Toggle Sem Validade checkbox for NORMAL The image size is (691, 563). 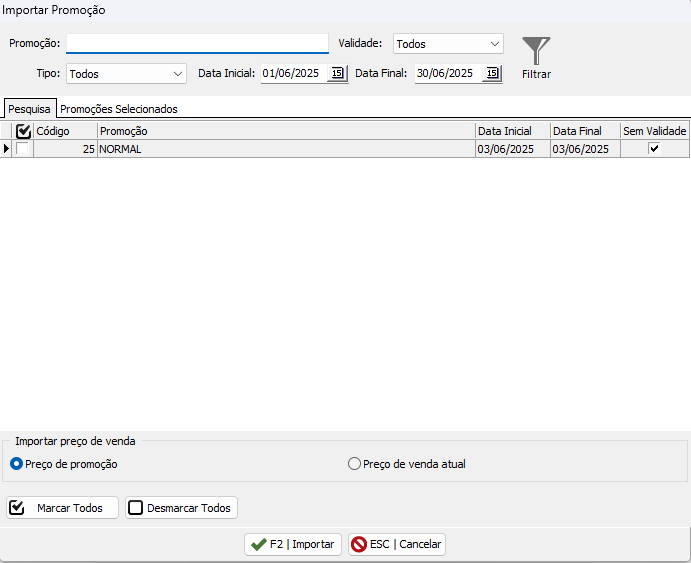[654, 149]
